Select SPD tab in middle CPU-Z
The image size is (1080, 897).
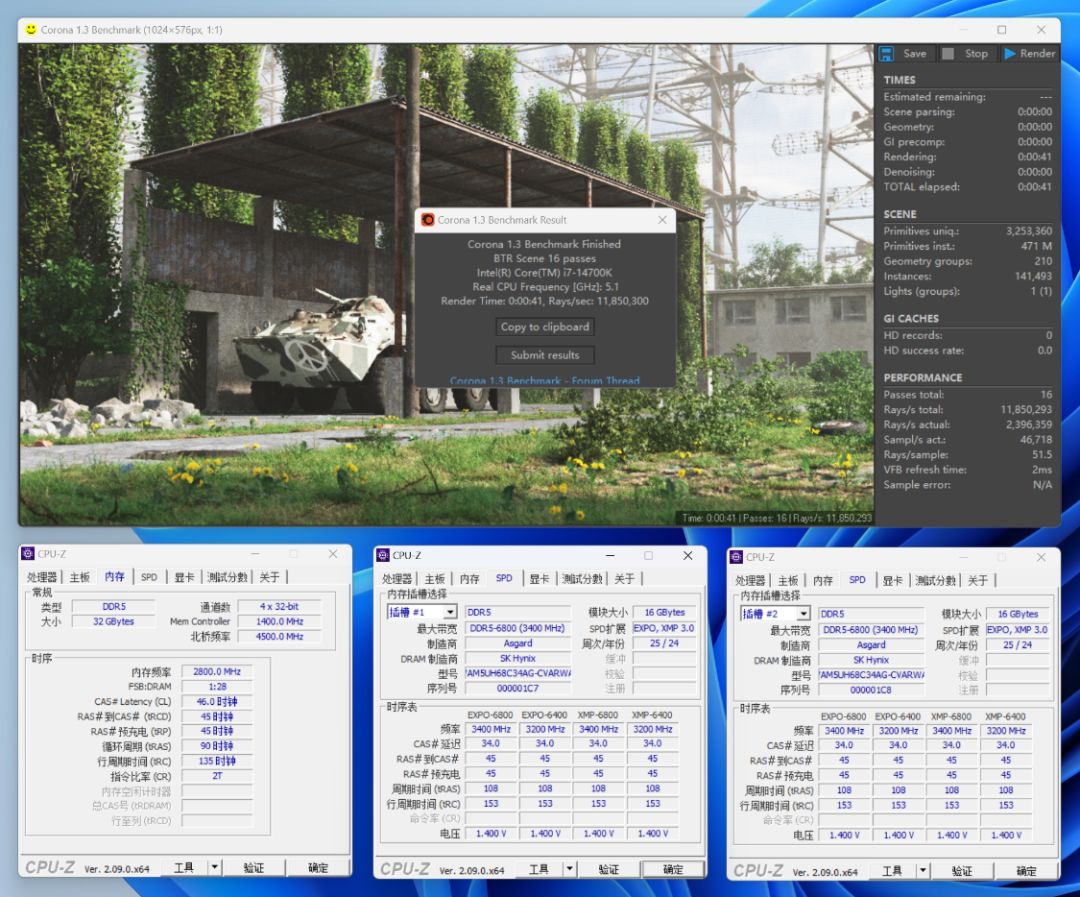coord(504,578)
